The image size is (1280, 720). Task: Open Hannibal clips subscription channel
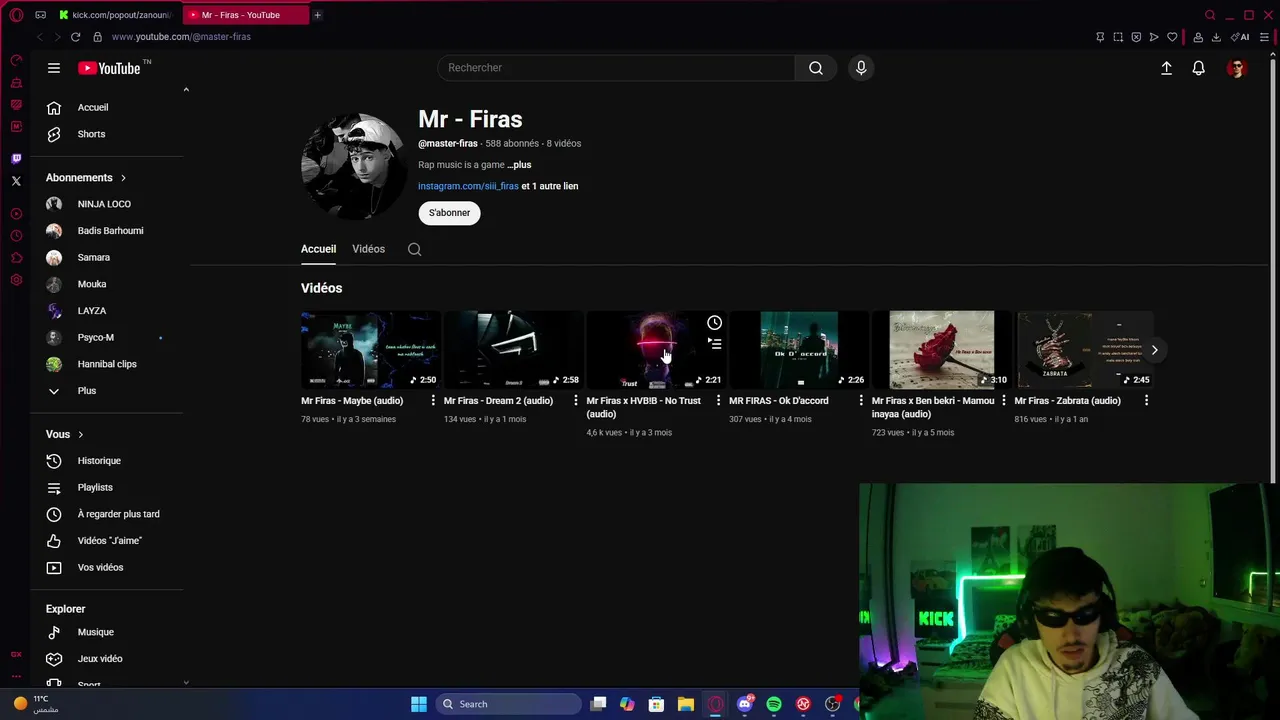point(107,364)
